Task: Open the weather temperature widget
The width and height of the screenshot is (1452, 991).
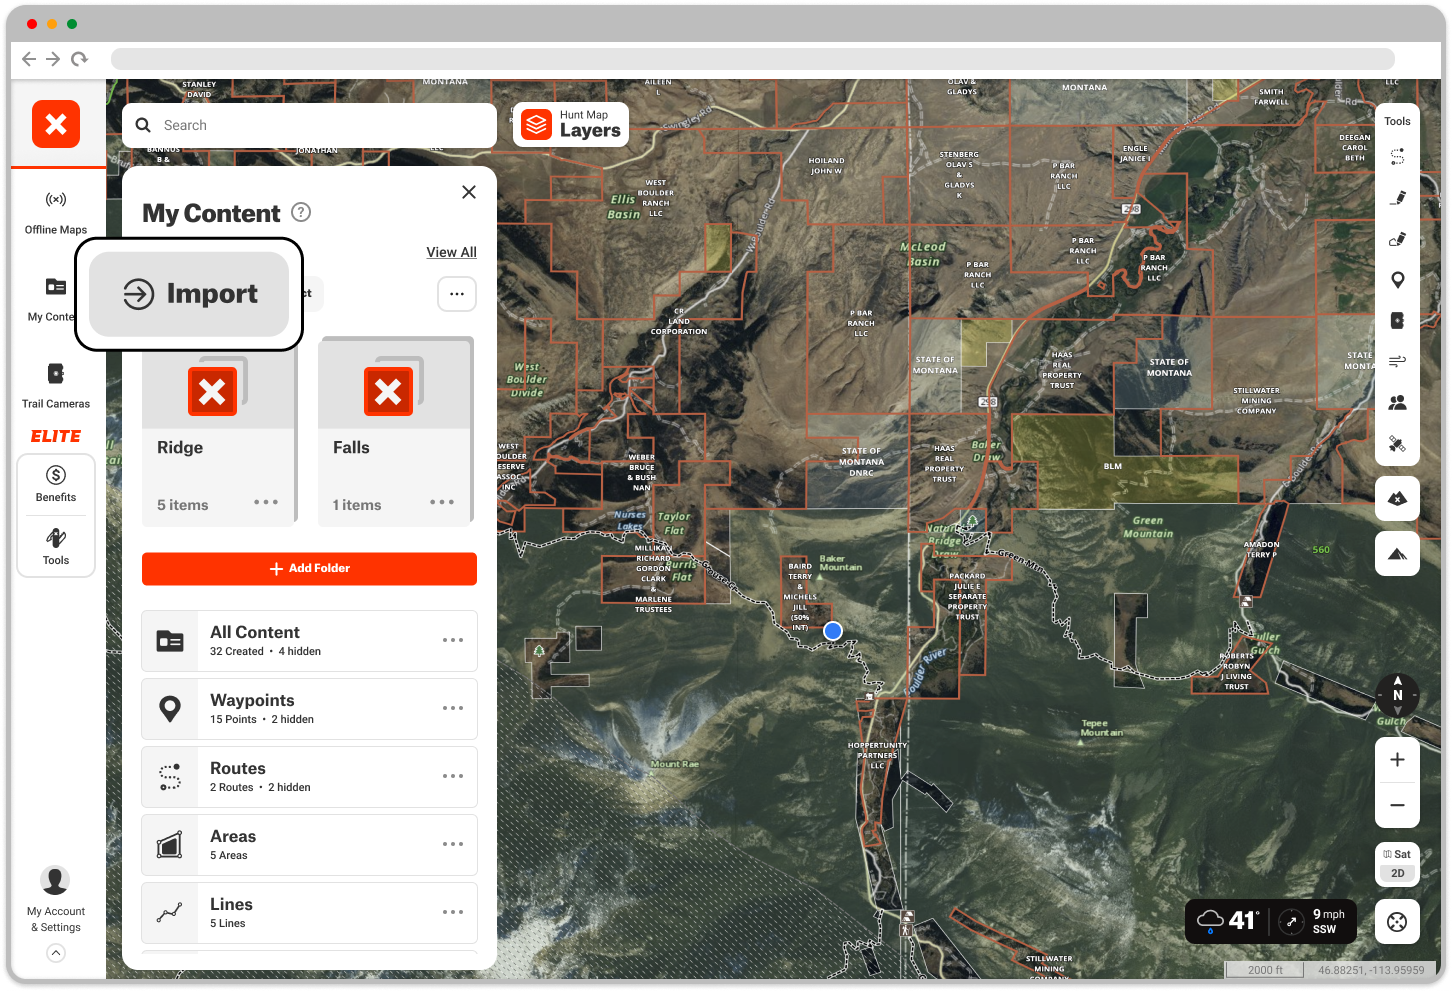Action: [x=1227, y=920]
